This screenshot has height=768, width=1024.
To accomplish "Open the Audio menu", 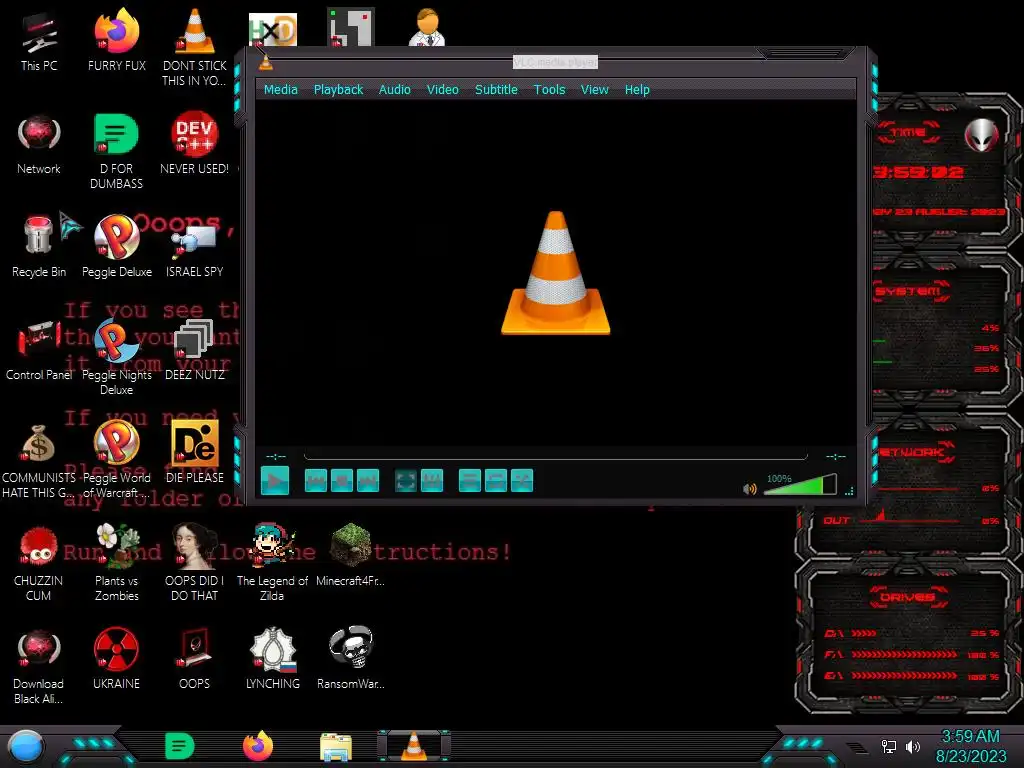I will click(x=394, y=89).
